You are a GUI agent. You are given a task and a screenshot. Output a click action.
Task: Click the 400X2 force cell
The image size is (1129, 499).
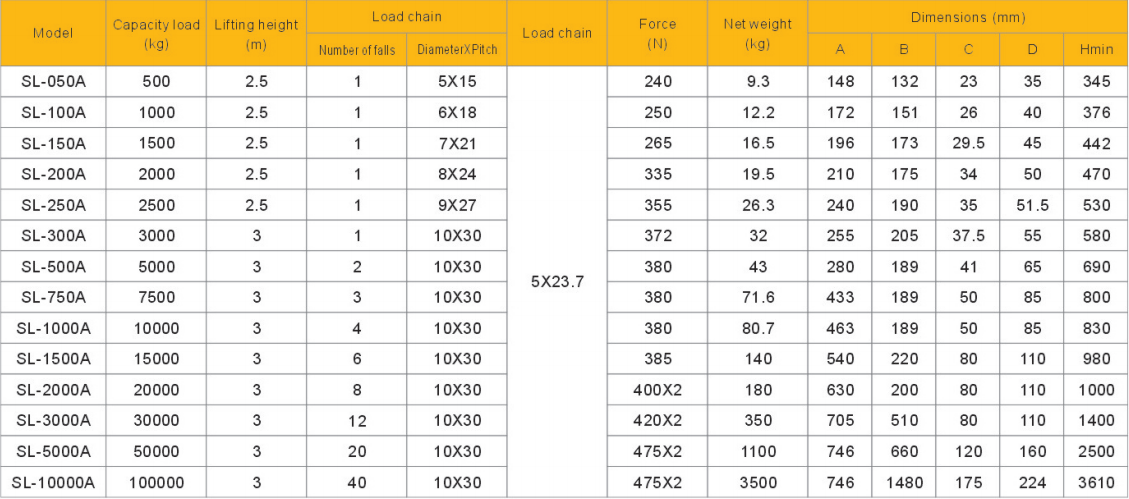[657, 390]
